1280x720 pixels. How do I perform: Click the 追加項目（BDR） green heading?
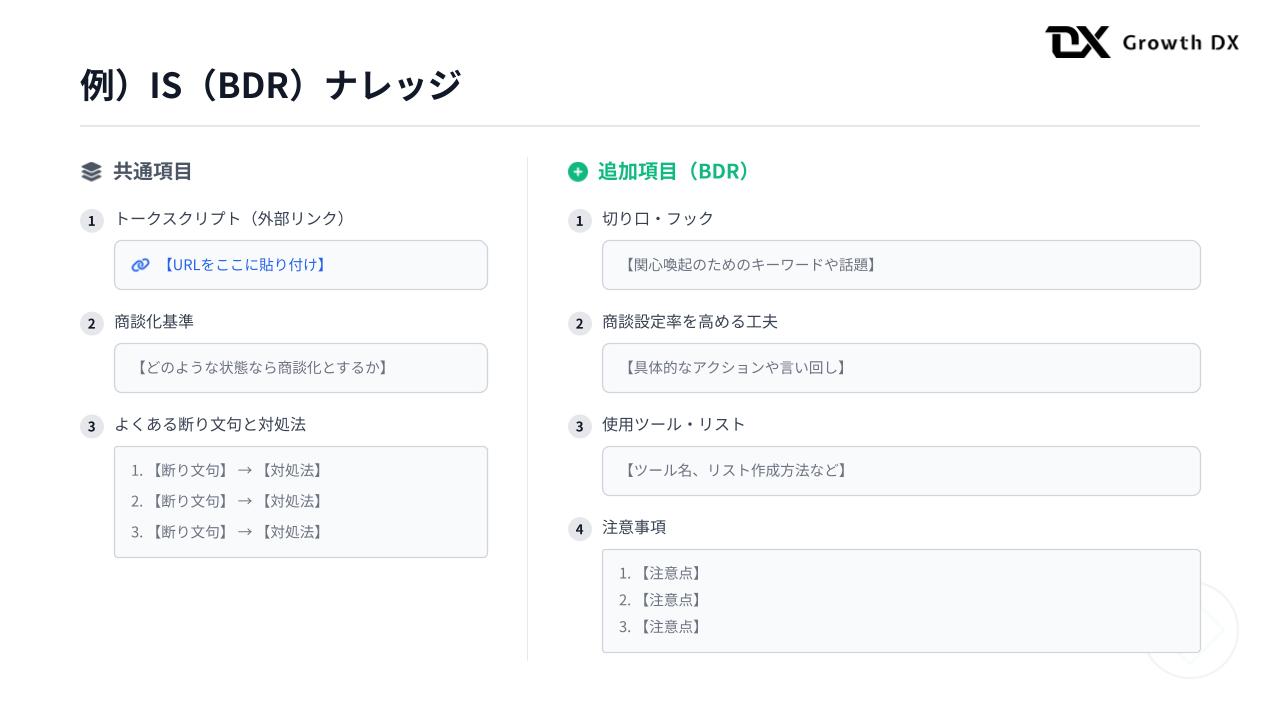[675, 172]
